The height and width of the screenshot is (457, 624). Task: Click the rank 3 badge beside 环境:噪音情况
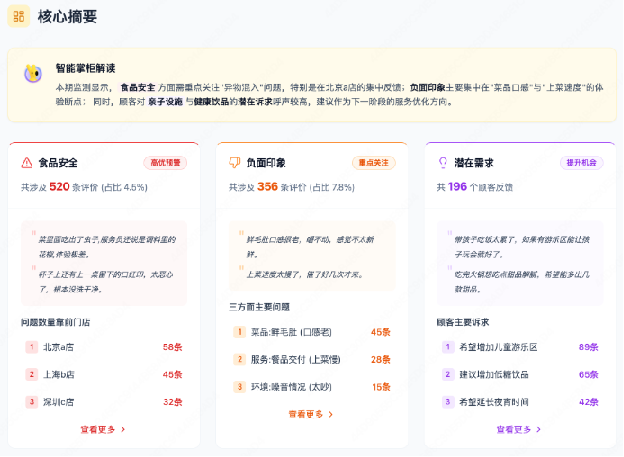(x=239, y=386)
